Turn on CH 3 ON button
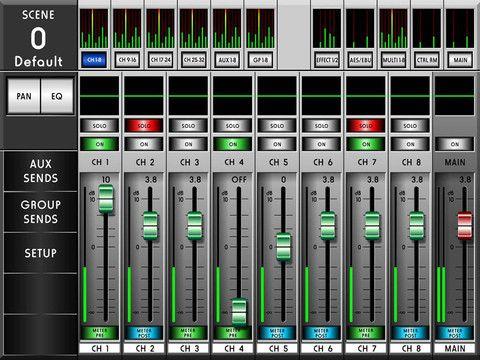The width and height of the screenshot is (480, 360). 188,144
